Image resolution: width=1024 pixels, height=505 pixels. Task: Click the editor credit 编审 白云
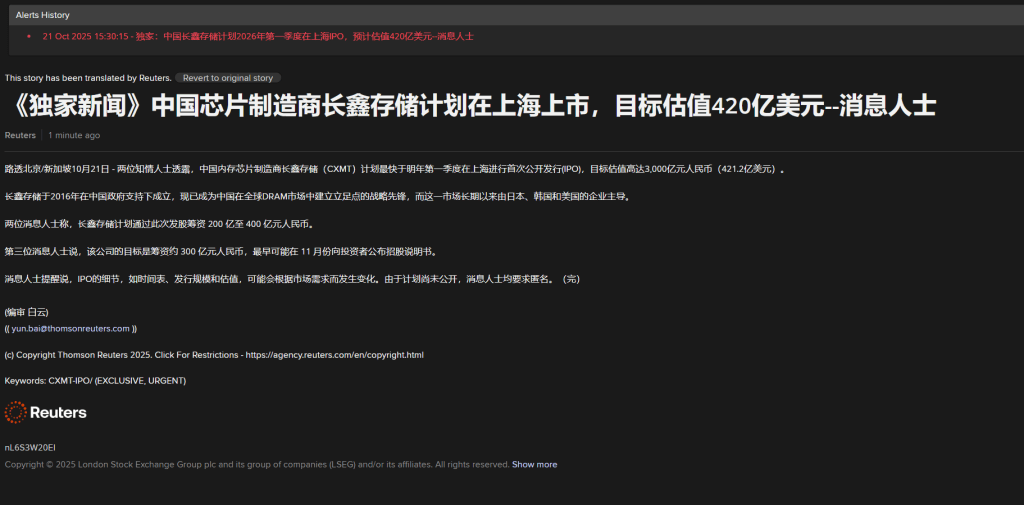pos(26,312)
